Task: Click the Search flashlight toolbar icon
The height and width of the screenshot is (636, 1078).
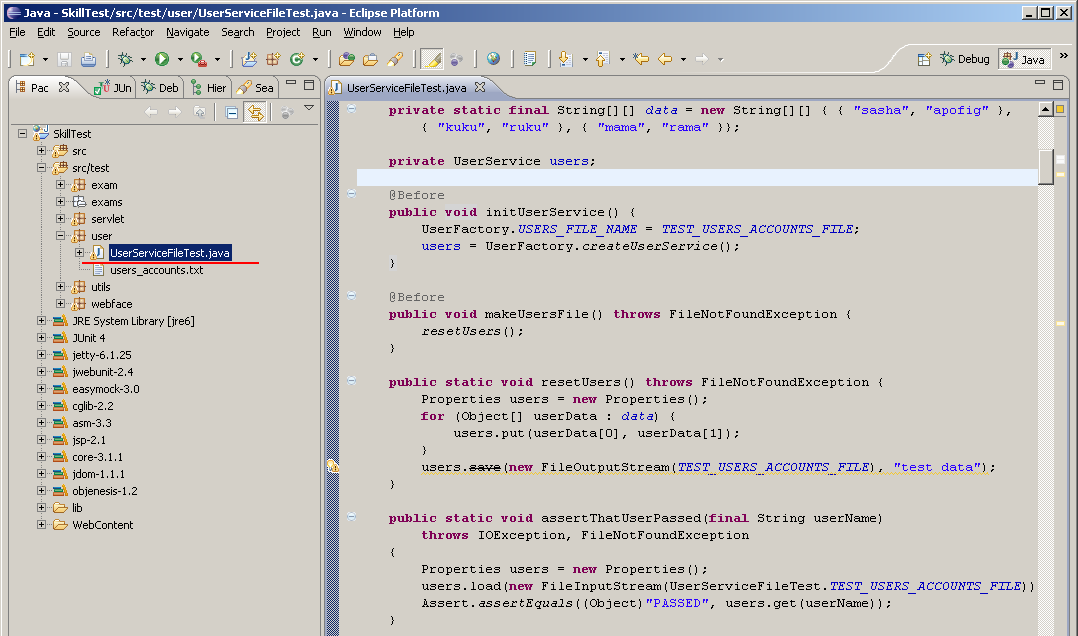Action: pos(395,59)
